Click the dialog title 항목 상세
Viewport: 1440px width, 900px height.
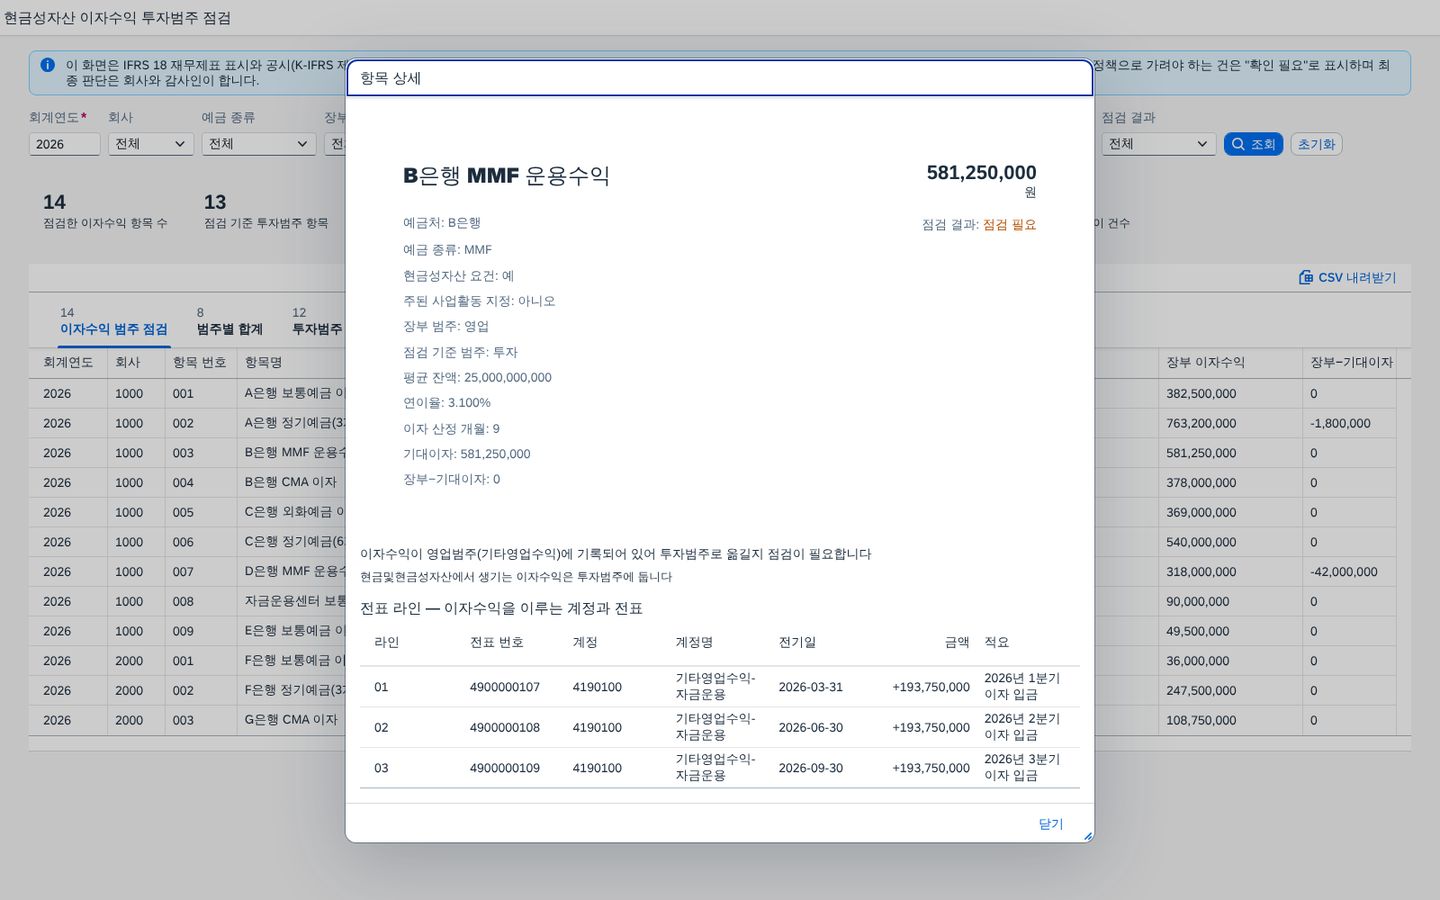tap(390, 78)
